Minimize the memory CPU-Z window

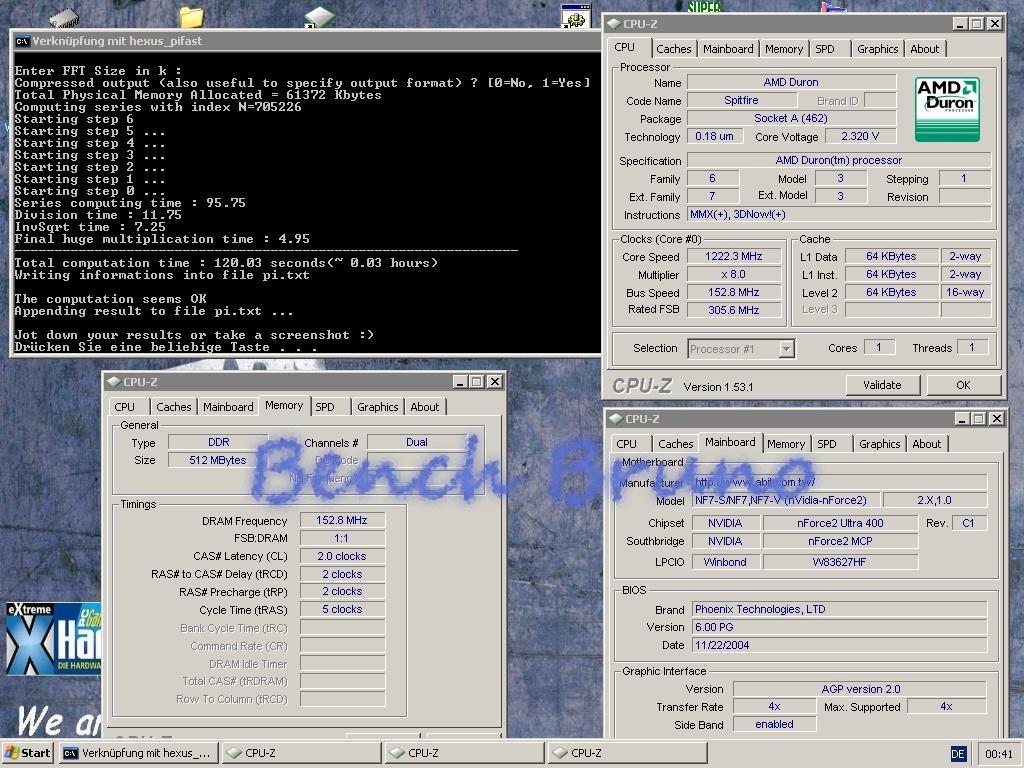(460, 382)
